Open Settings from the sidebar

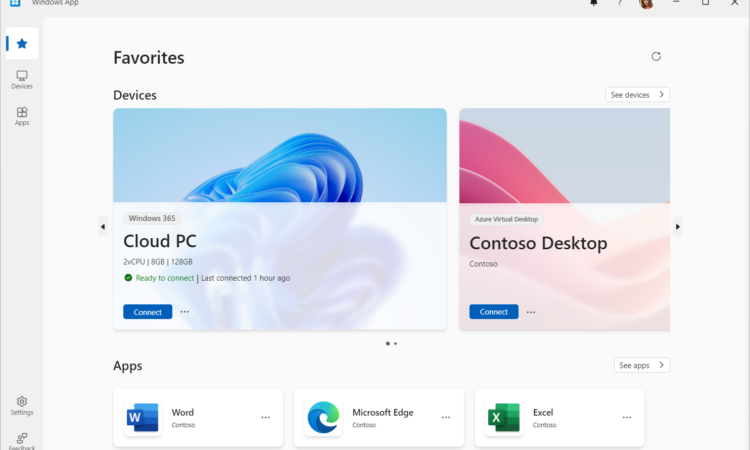[22, 406]
